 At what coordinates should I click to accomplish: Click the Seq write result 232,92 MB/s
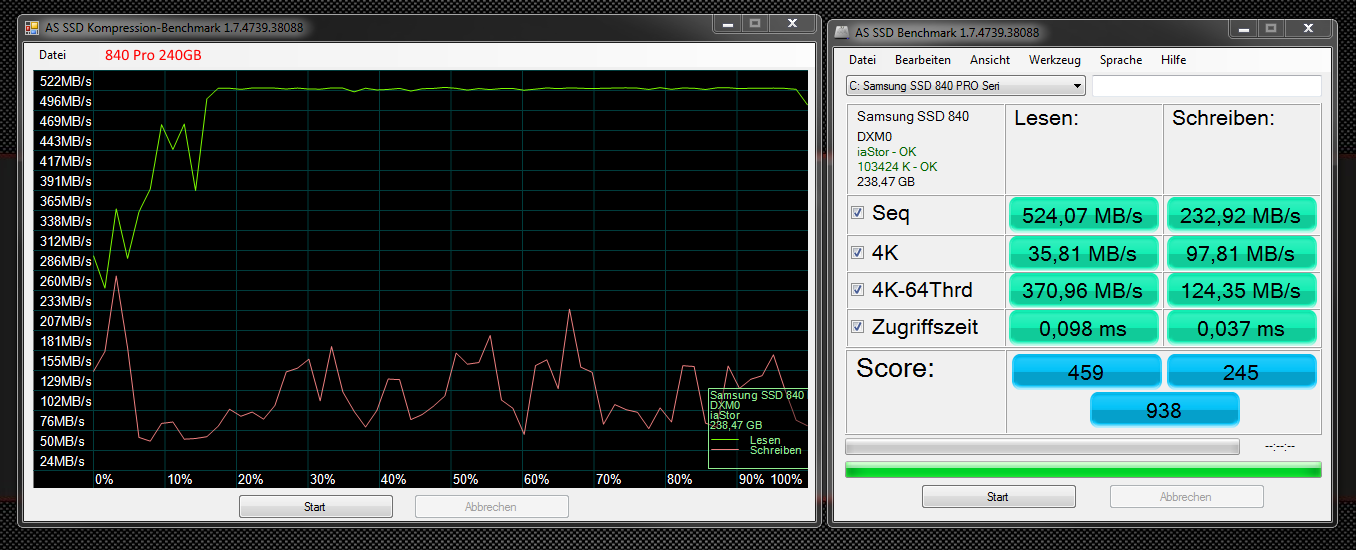tap(1241, 214)
